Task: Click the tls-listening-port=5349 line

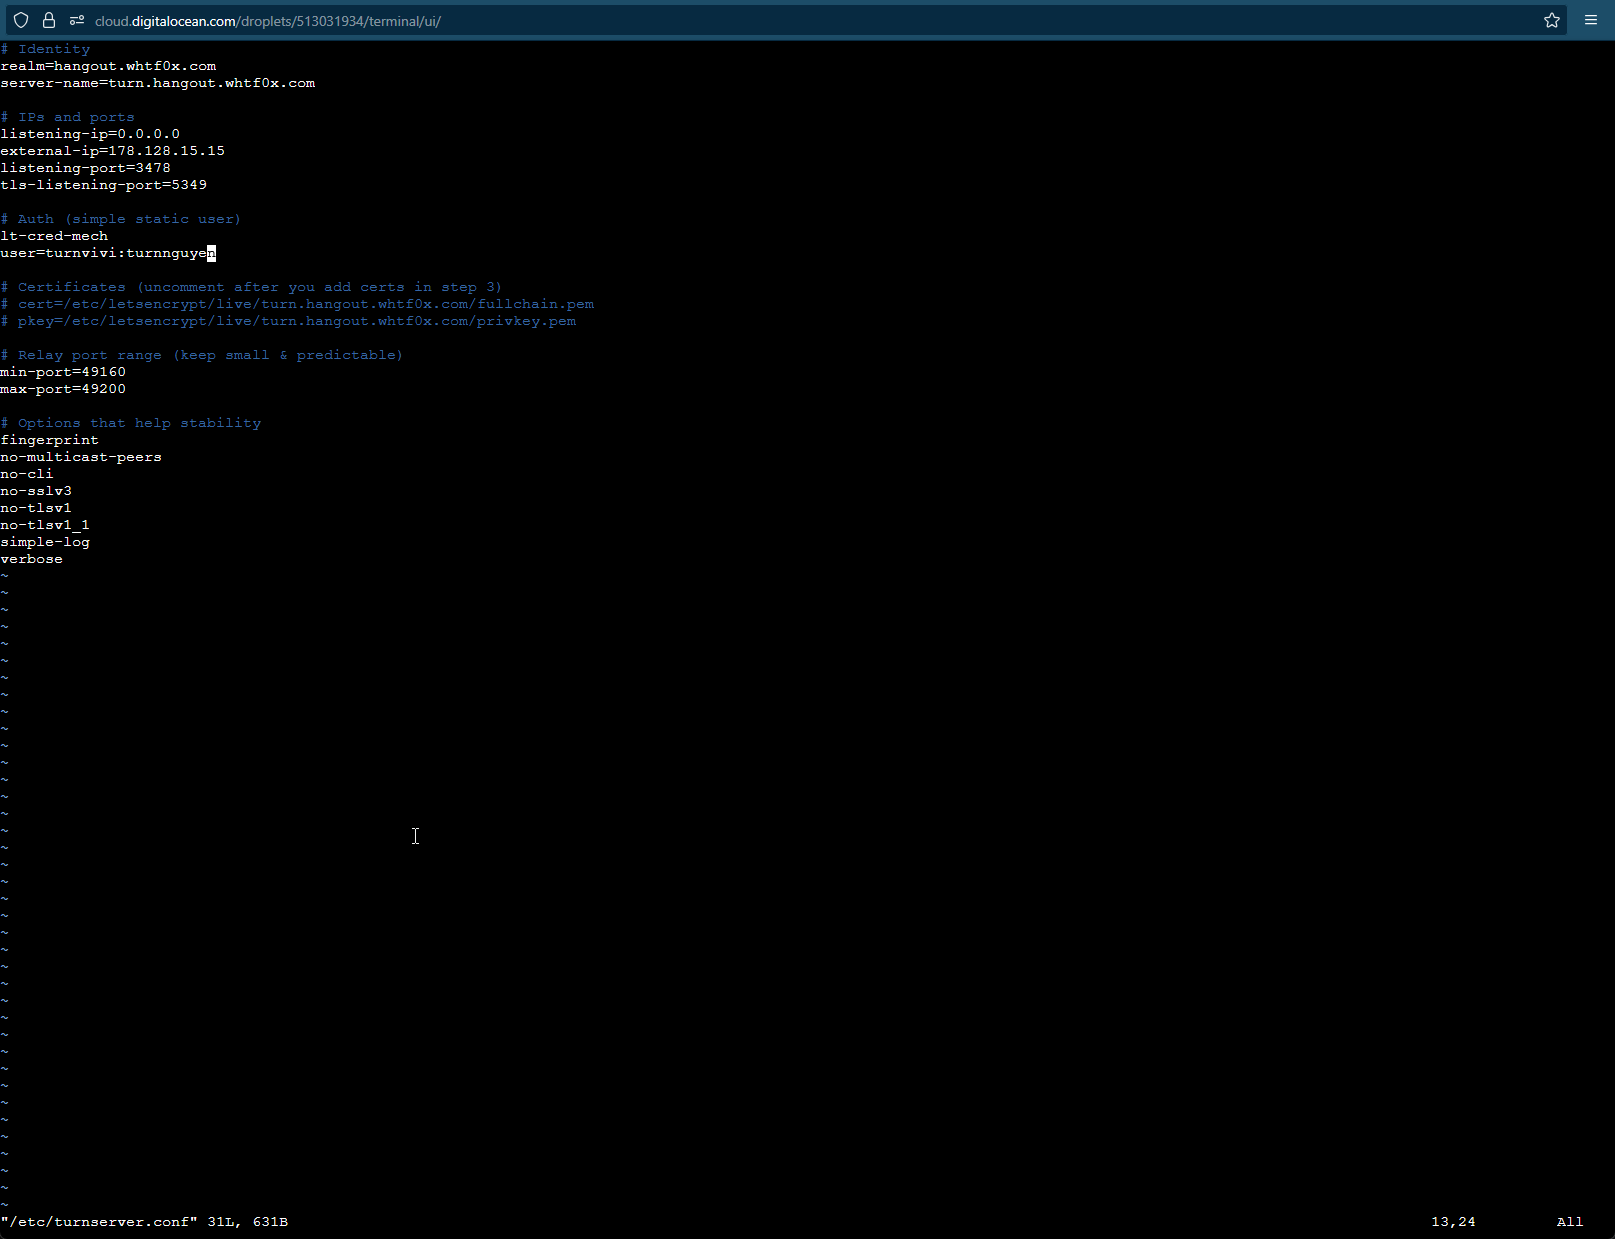Action: [104, 185]
